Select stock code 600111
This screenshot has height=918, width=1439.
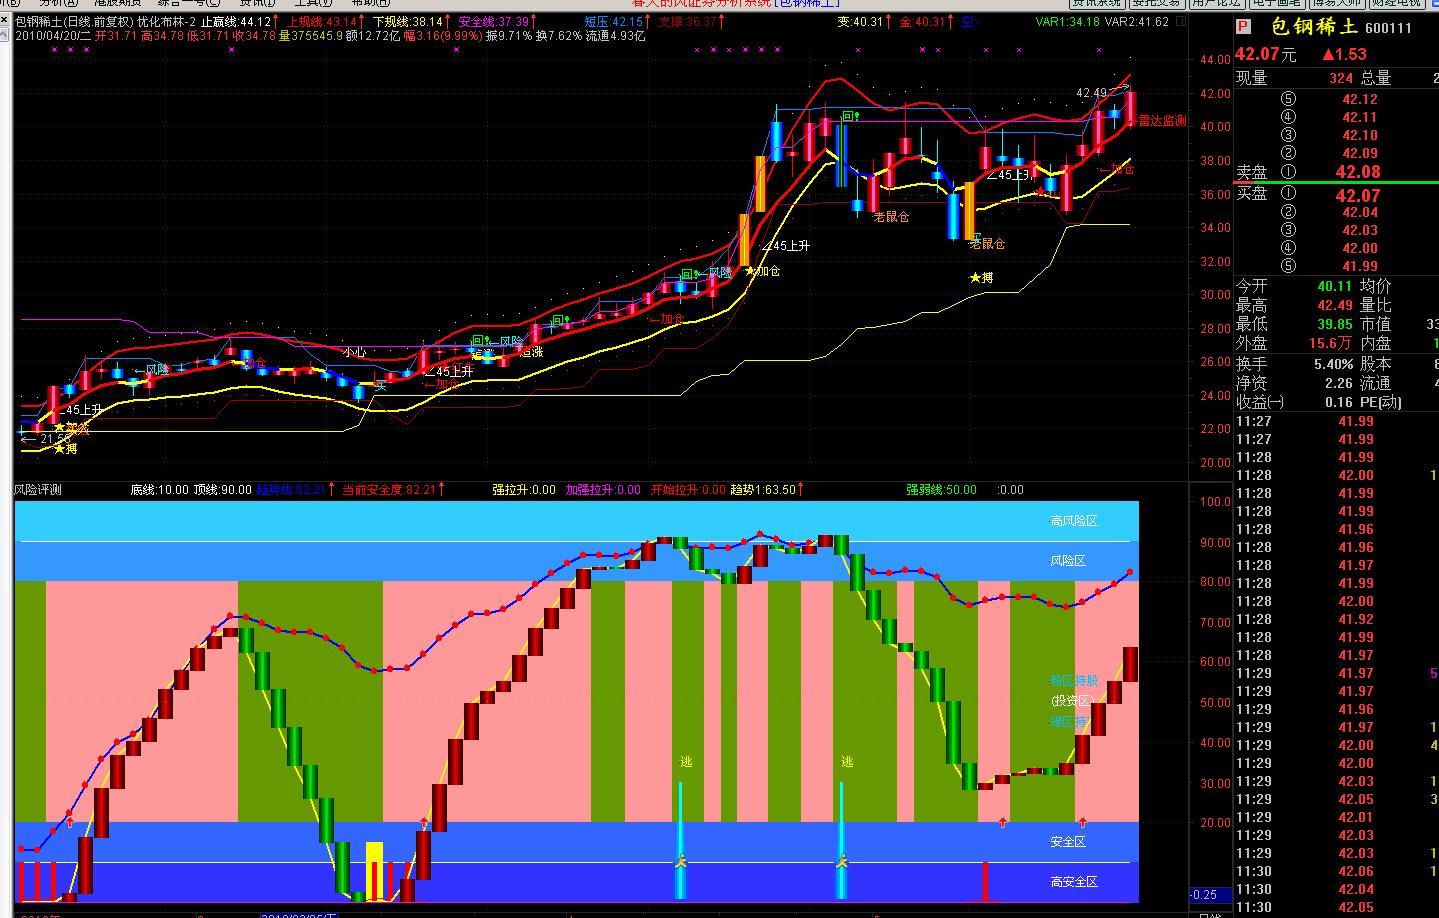click(x=1386, y=28)
